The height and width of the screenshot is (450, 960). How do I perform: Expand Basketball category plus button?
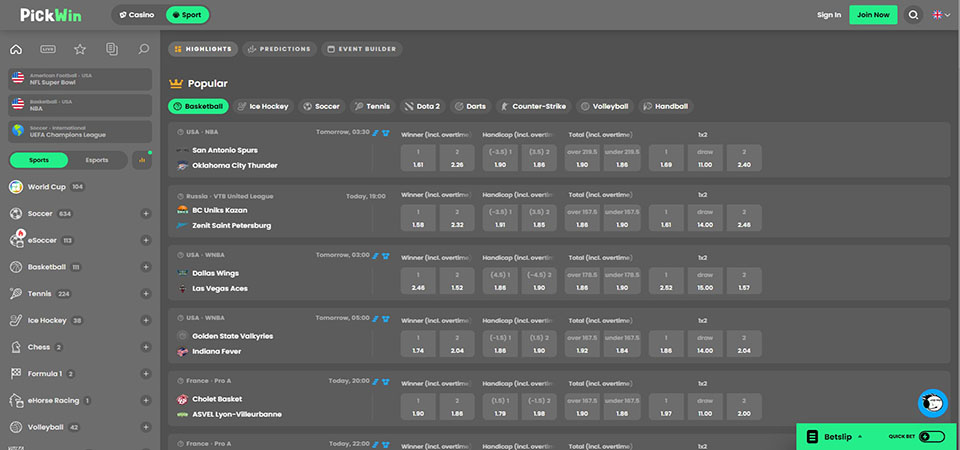point(146,267)
